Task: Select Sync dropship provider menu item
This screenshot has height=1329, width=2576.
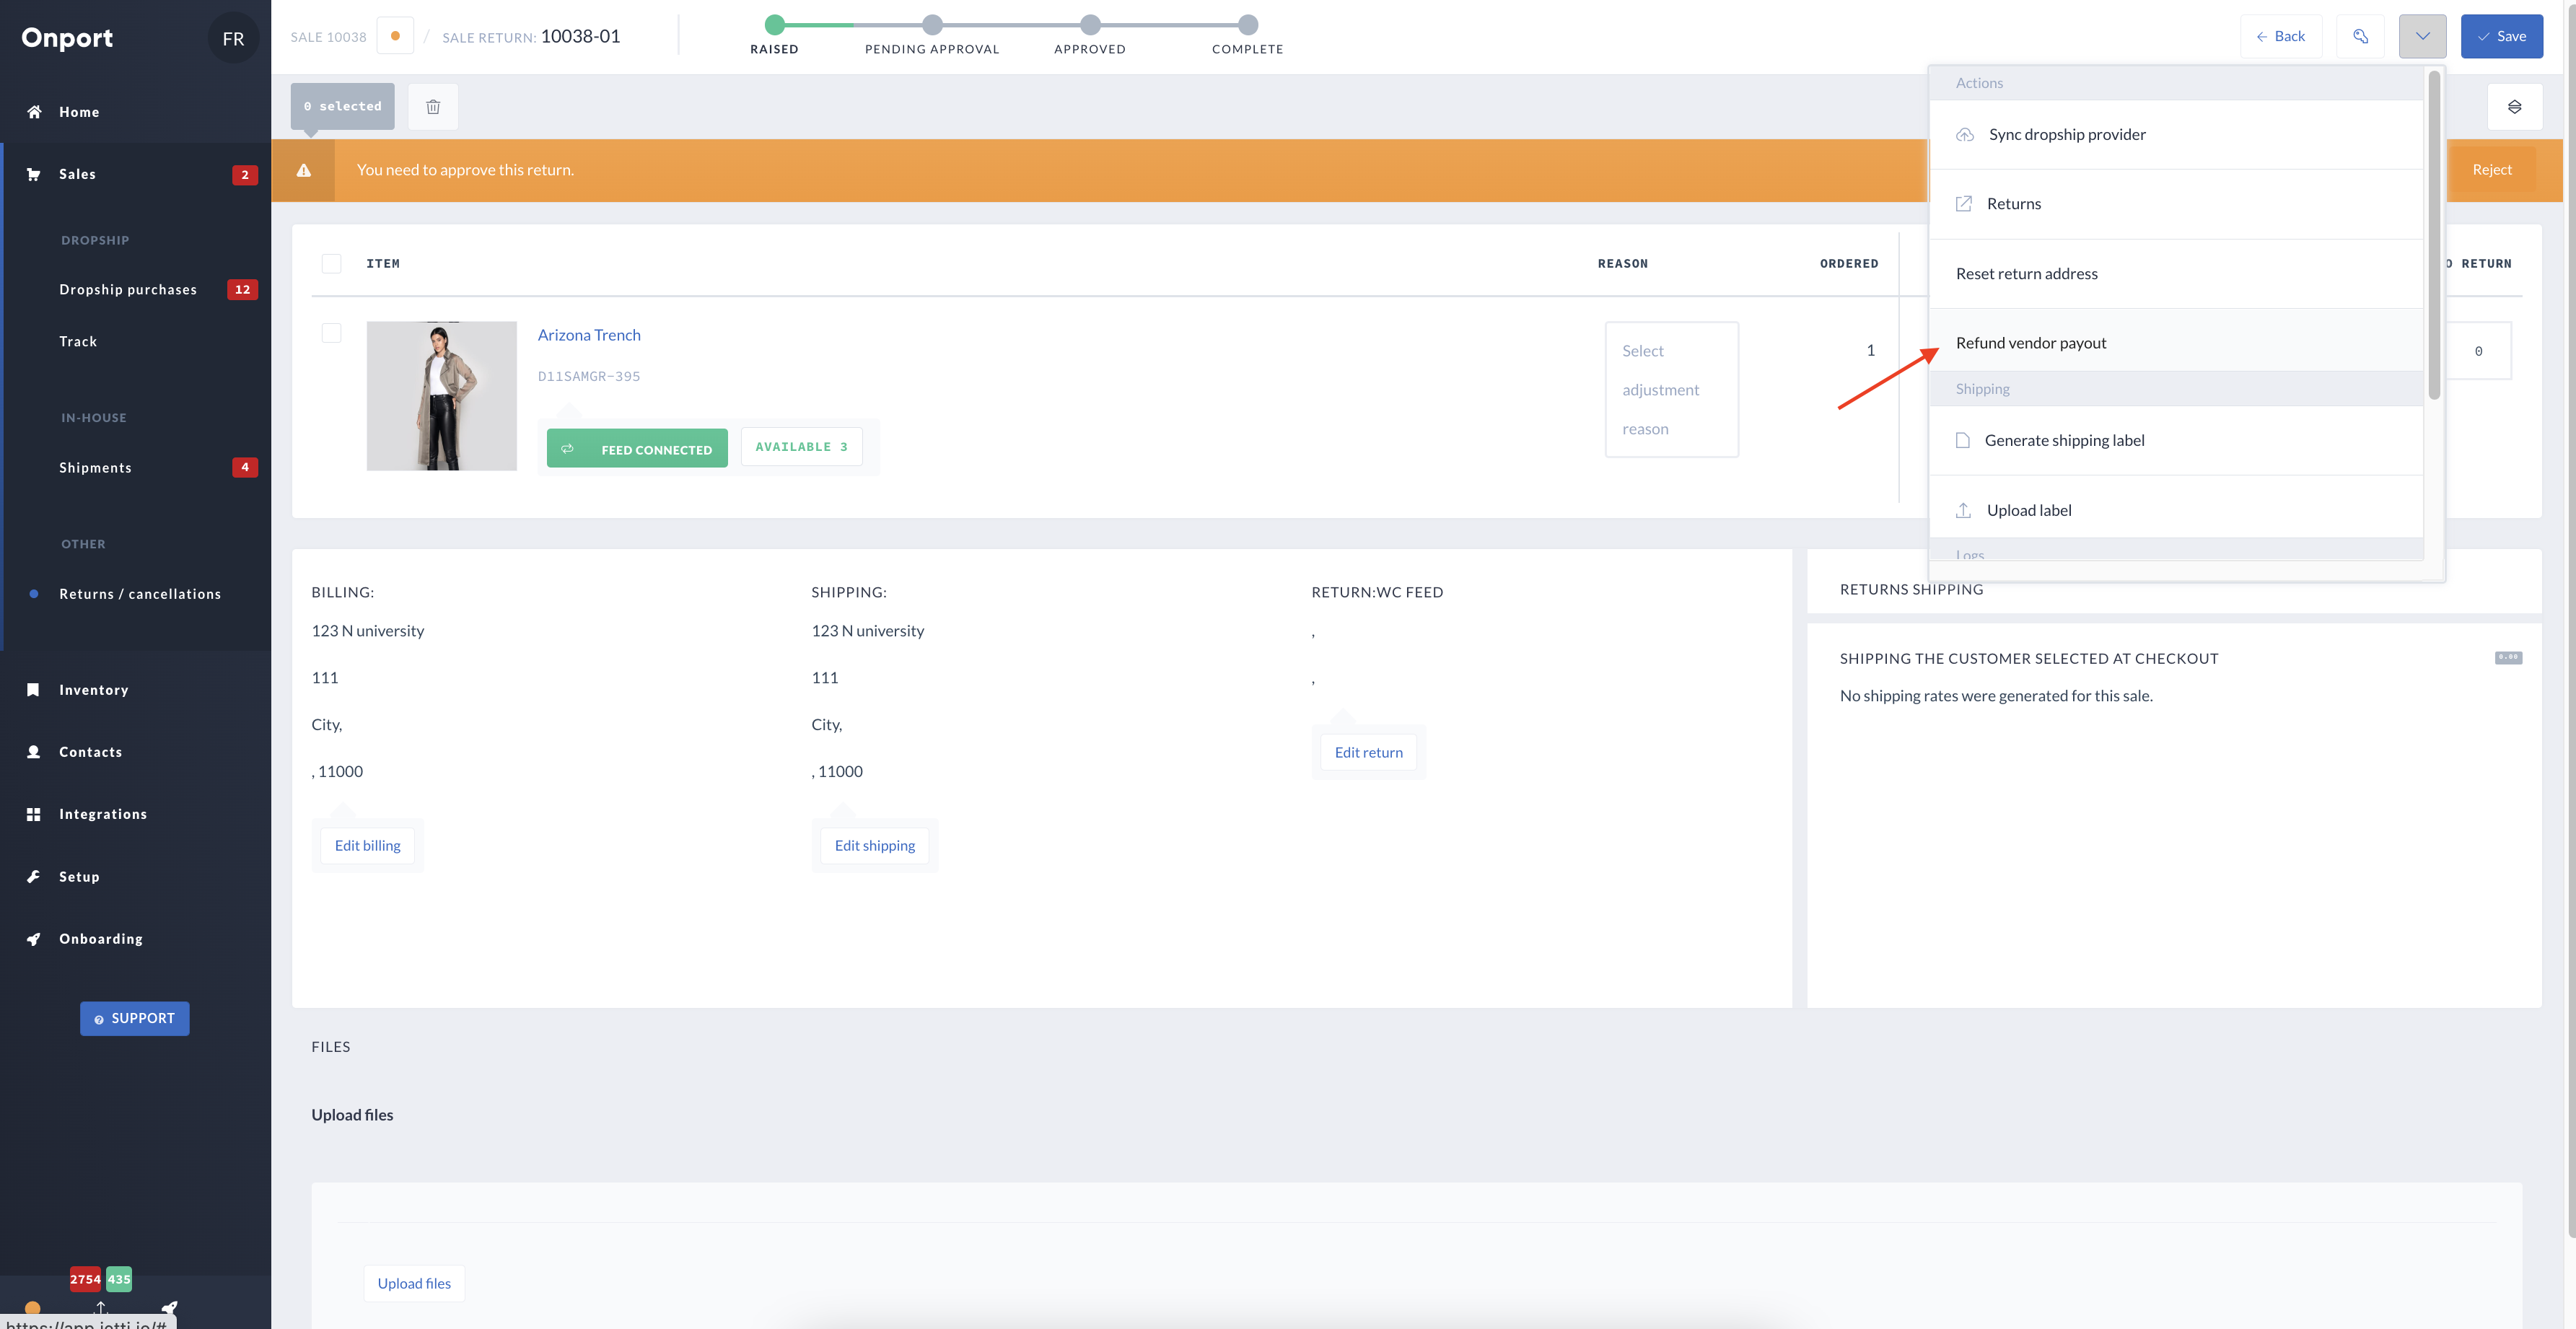Action: [2176, 134]
